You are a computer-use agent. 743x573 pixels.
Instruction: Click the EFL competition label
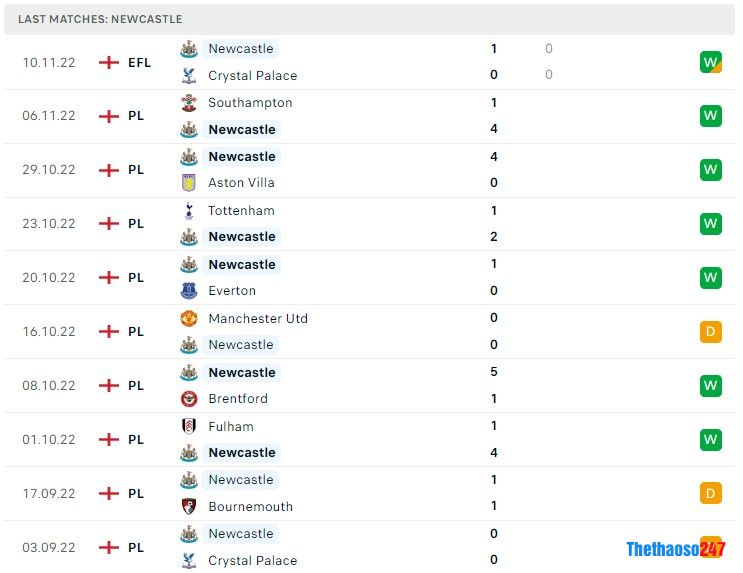(140, 62)
